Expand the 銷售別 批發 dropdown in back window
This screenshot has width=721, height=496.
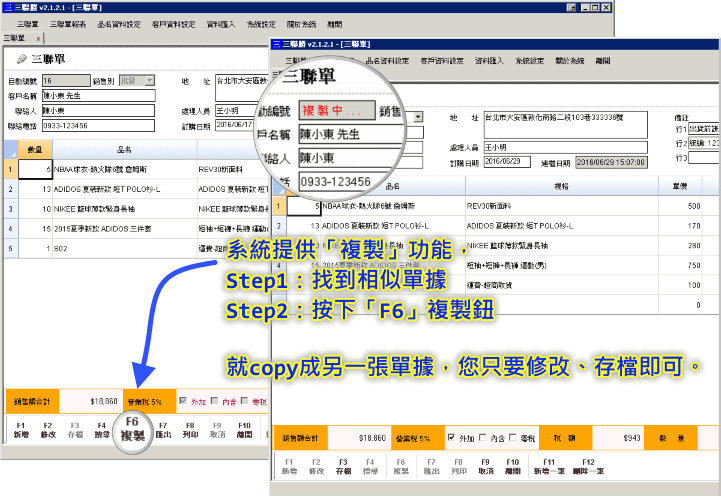tap(149, 81)
